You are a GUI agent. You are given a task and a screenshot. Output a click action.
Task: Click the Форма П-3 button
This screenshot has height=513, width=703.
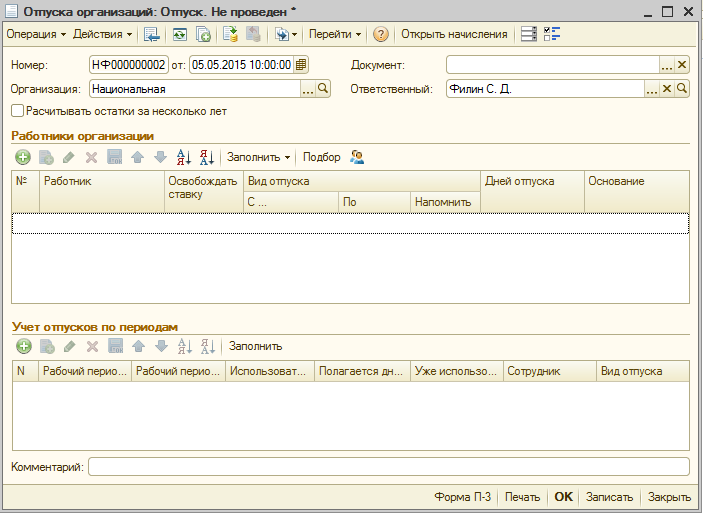[x=462, y=497]
